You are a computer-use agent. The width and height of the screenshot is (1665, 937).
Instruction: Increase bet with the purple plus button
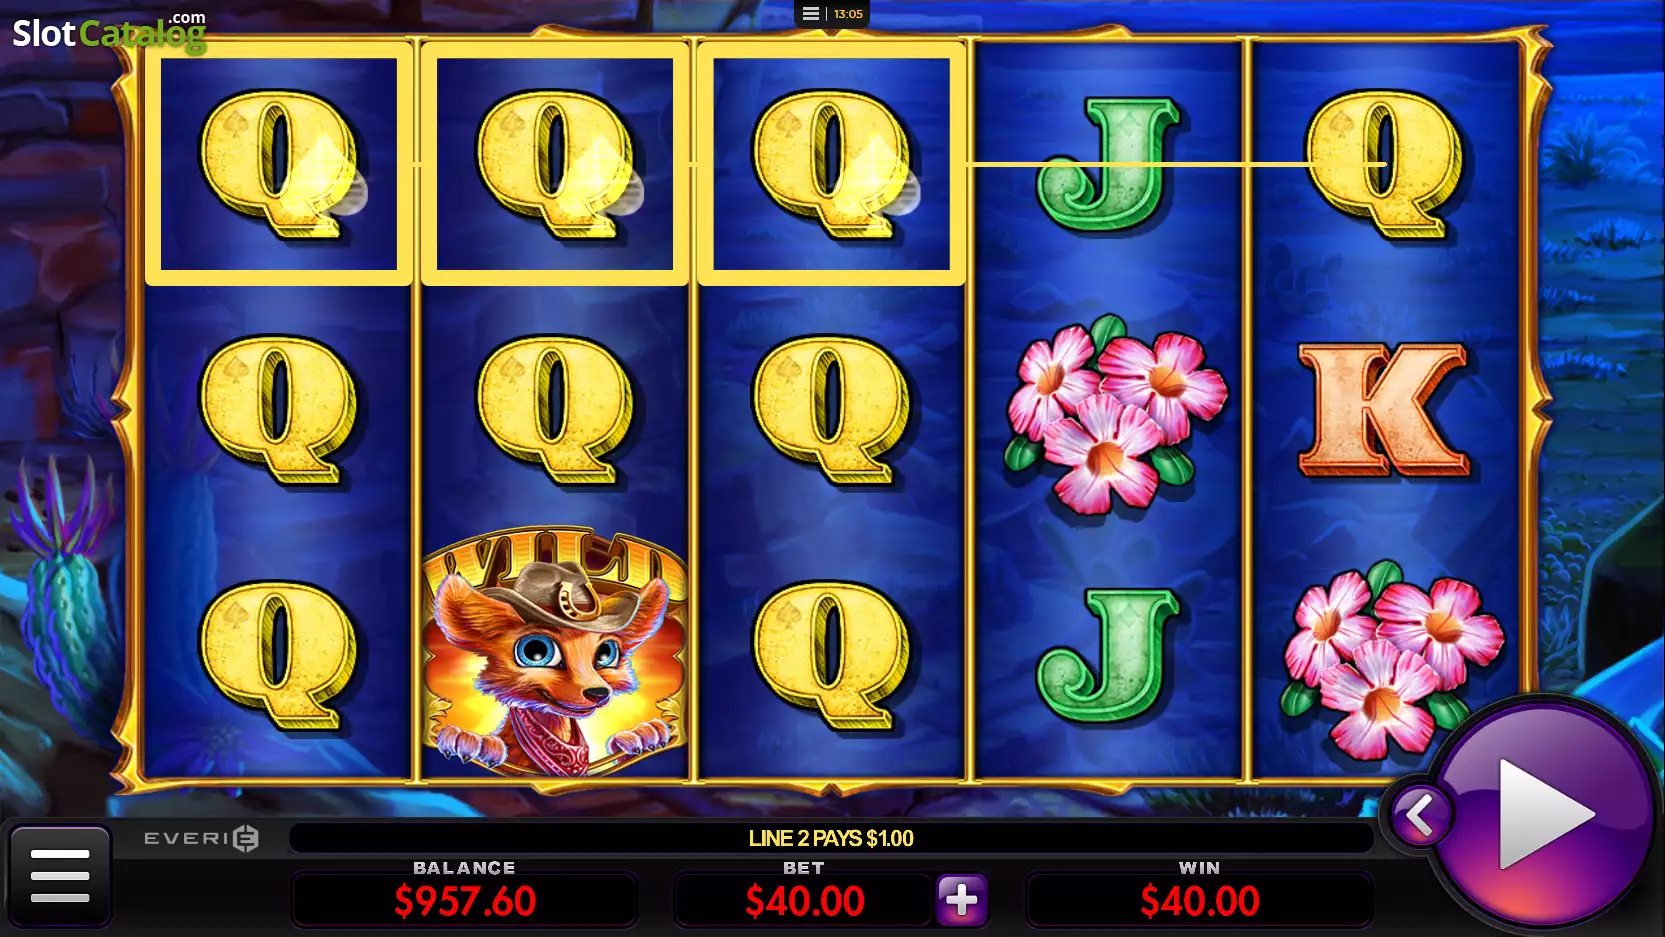(x=962, y=899)
